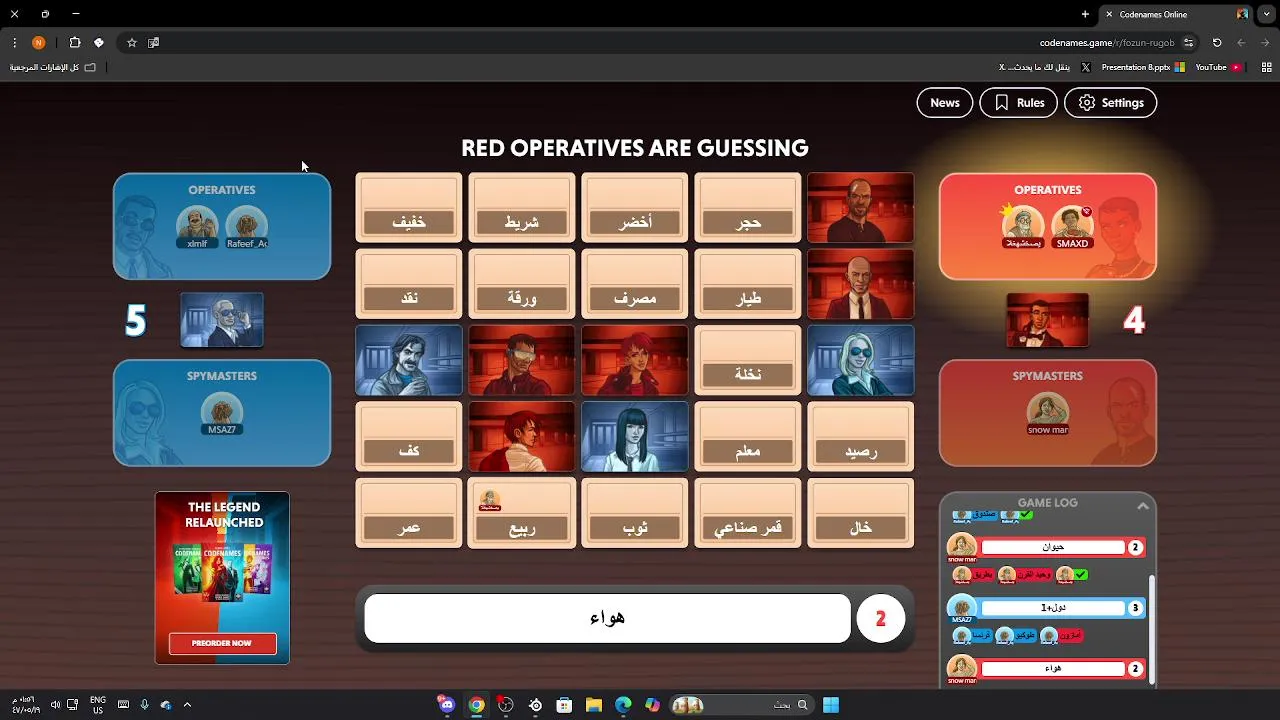Click the current clue field هواء
The image size is (1280, 720).
point(608,619)
